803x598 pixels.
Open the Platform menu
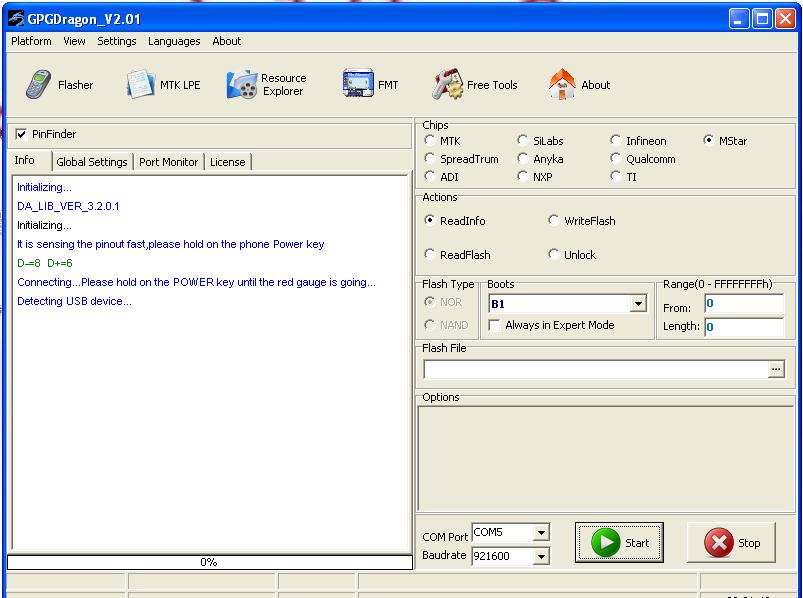31,41
